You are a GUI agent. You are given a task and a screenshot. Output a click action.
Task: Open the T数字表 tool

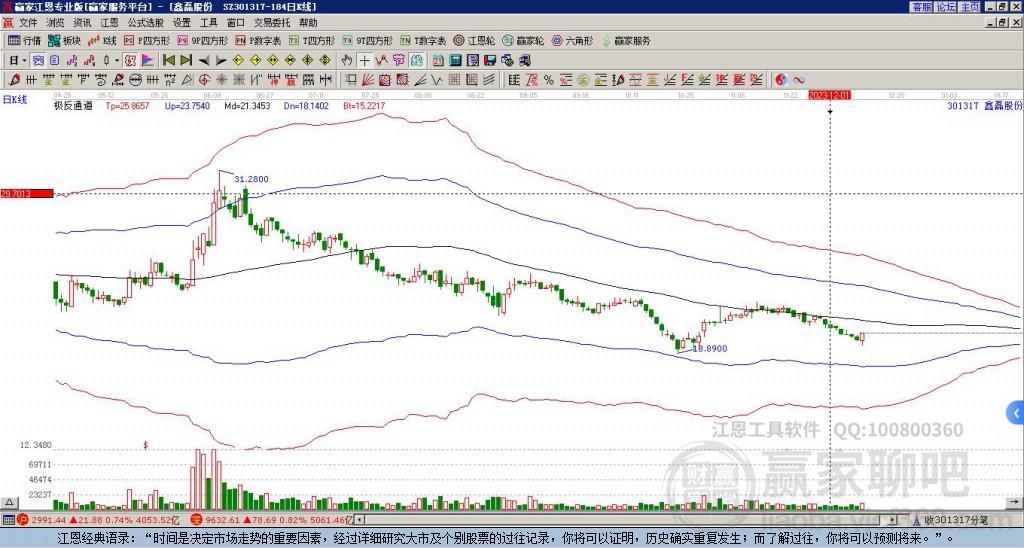click(x=423, y=40)
